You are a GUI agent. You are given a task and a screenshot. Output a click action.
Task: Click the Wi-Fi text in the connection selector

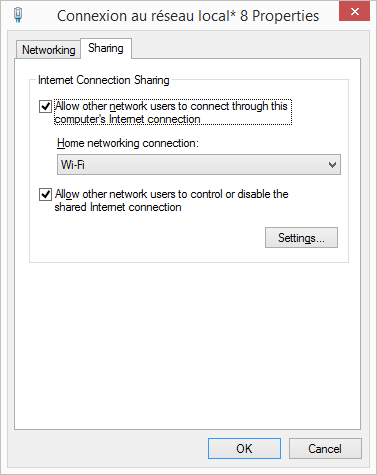tap(72, 165)
